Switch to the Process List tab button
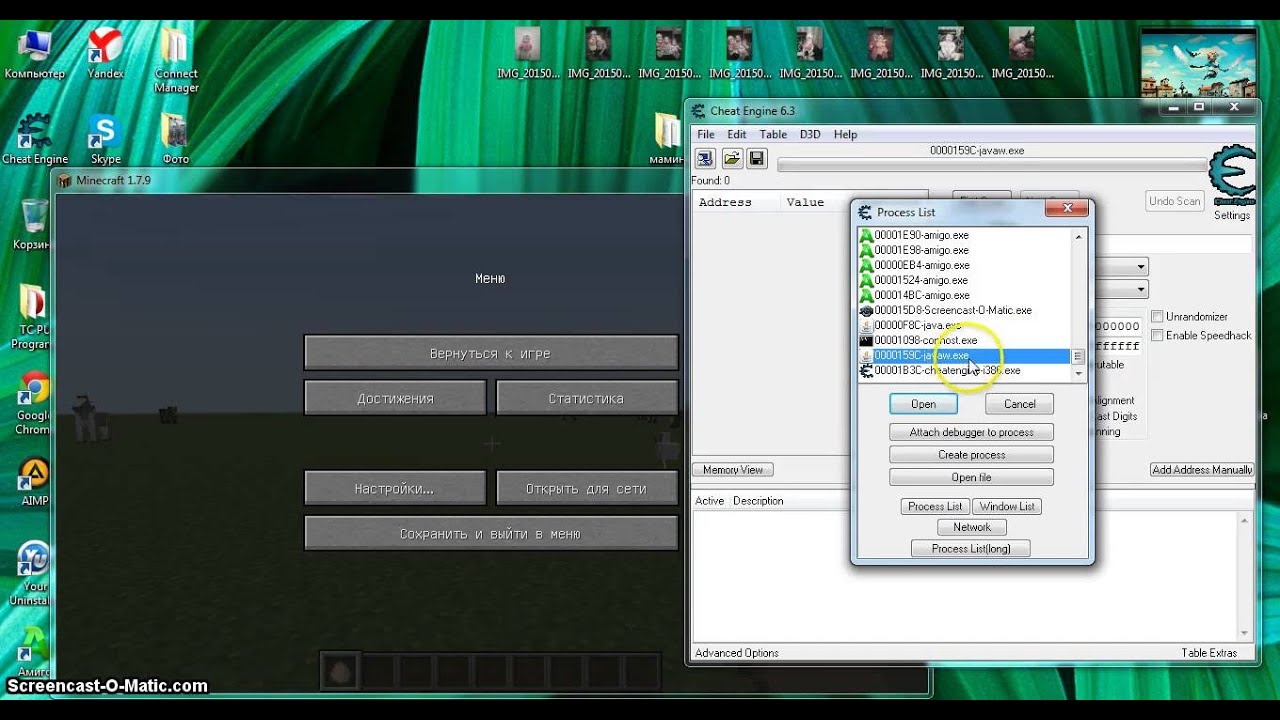Image resolution: width=1280 pixels, height=720 pixels. (935, 506)
